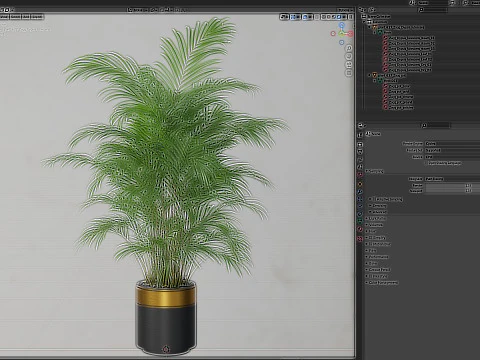Click the properties editor search field
Screen dimensions: 480x360
coord(435,125)
